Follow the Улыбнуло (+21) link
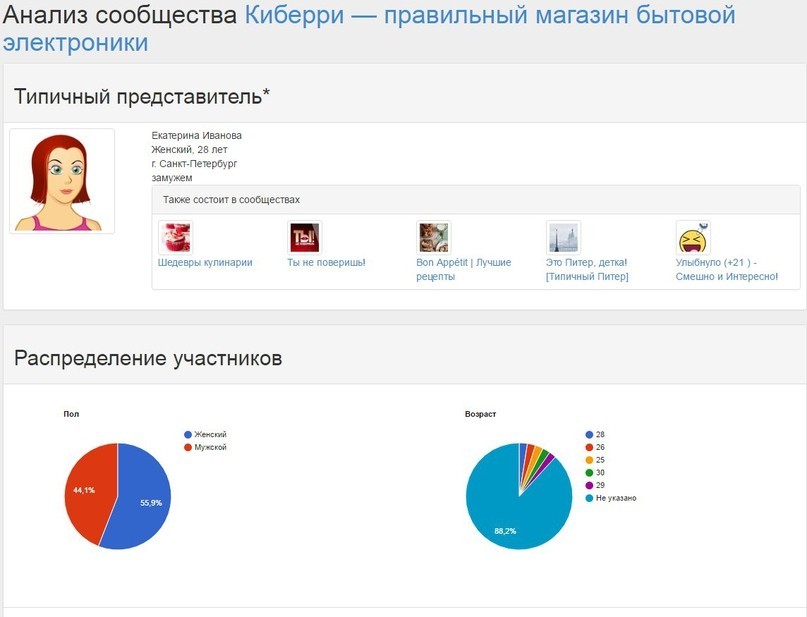Viewport: 807px width, 617px height. coord(727,269)
